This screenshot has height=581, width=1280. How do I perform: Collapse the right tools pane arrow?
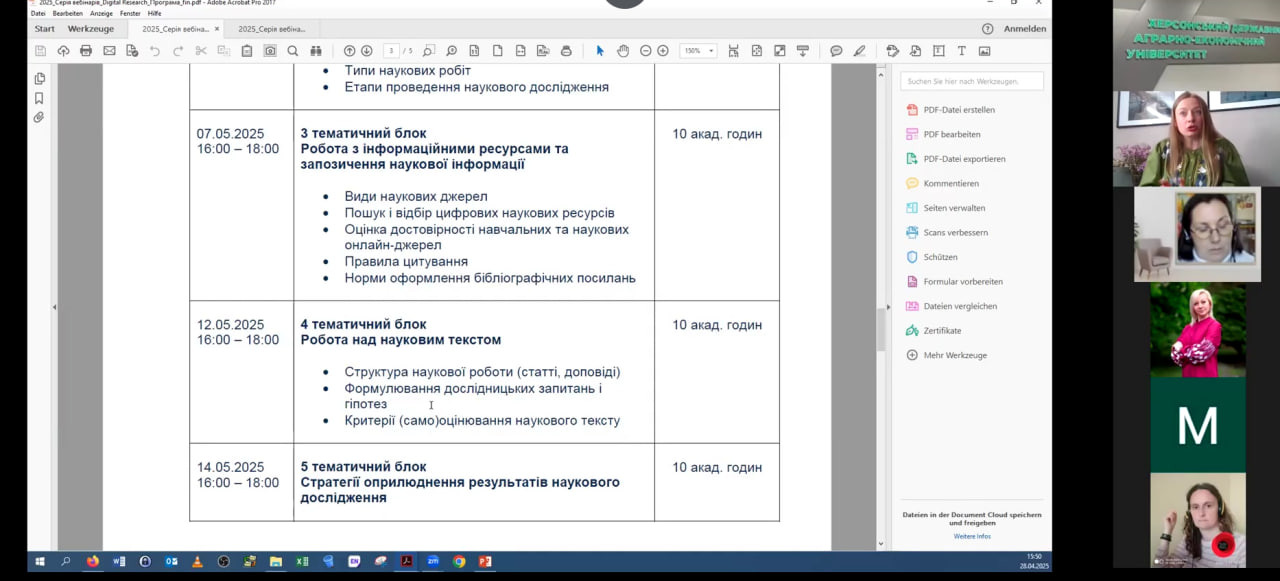(x=888, y=307)
